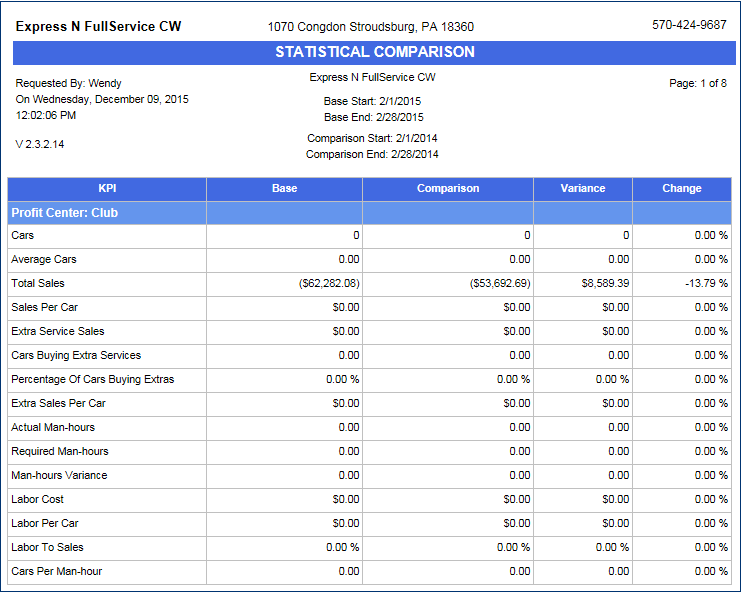741x592 pixels.
Task: Click the Extra Service Sales row label
Action: 58,331
